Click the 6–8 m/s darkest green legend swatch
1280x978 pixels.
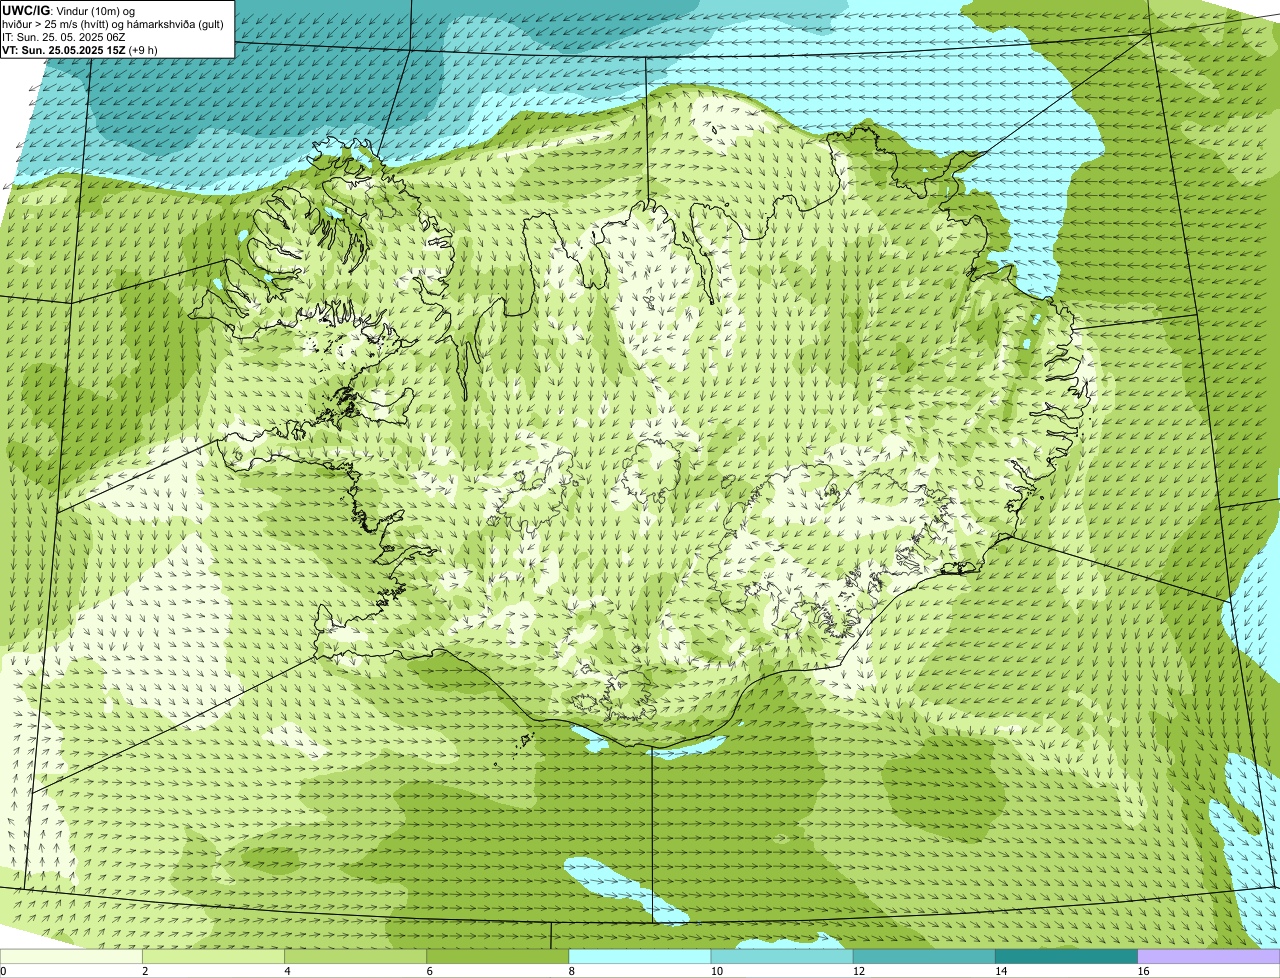coord(497,957)
